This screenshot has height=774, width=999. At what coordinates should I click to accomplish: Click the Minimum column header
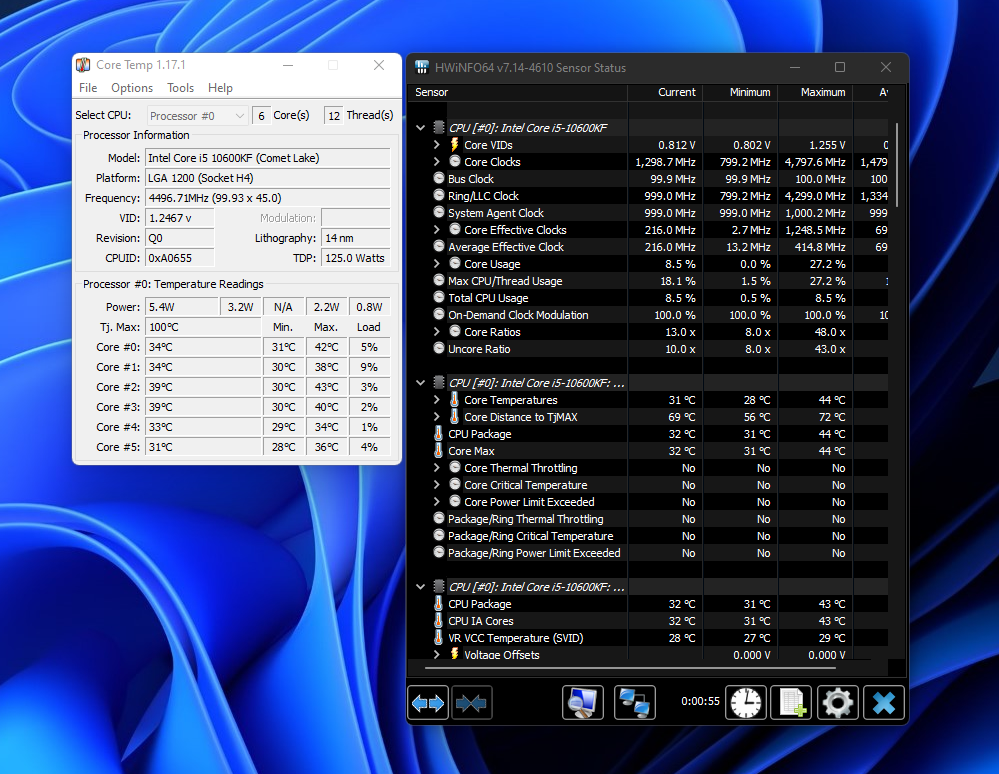[x=740, y=92]
